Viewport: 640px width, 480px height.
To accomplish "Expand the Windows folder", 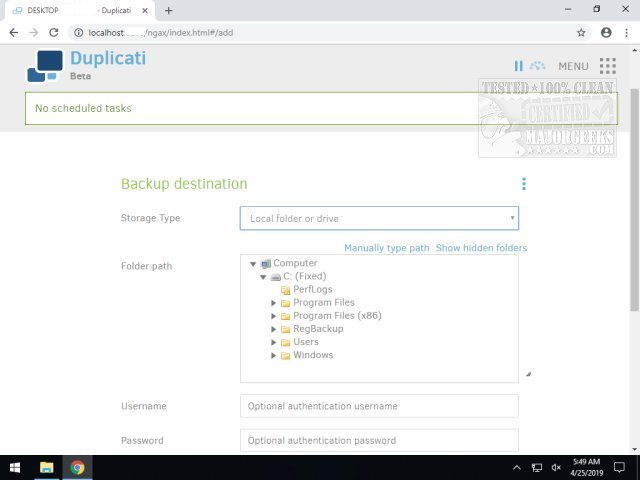I will coord(273,355).
